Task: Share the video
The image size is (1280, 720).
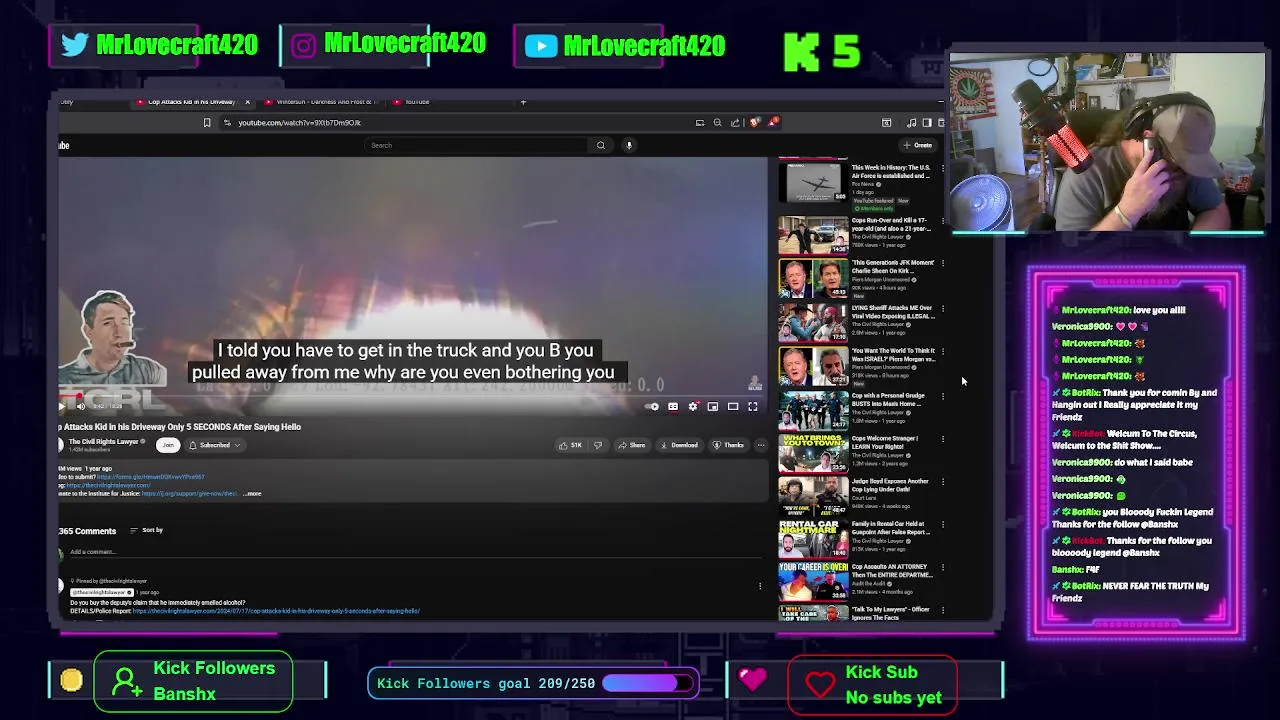Action: (632, 445)
